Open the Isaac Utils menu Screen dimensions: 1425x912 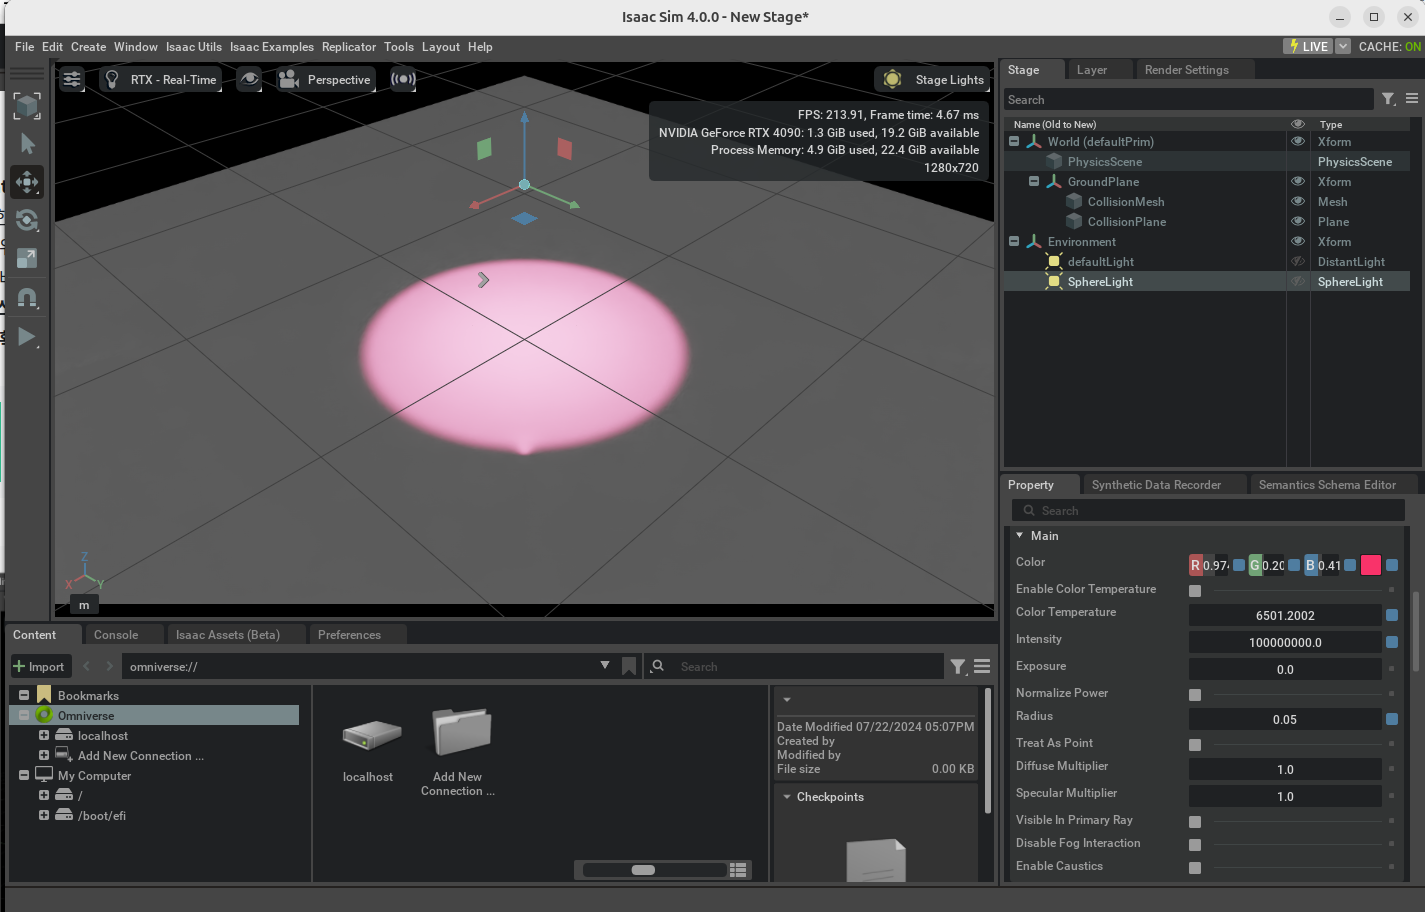pos(194,47)
